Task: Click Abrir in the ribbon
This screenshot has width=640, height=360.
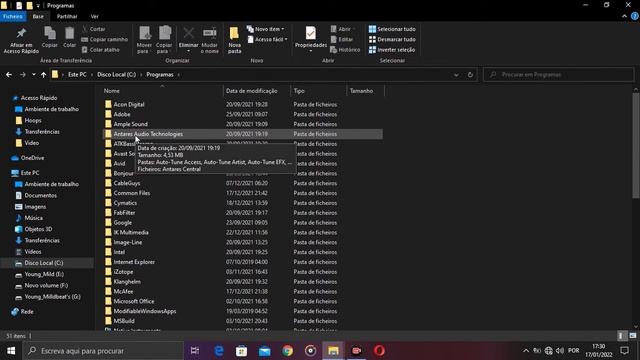Action: point(341,29)
